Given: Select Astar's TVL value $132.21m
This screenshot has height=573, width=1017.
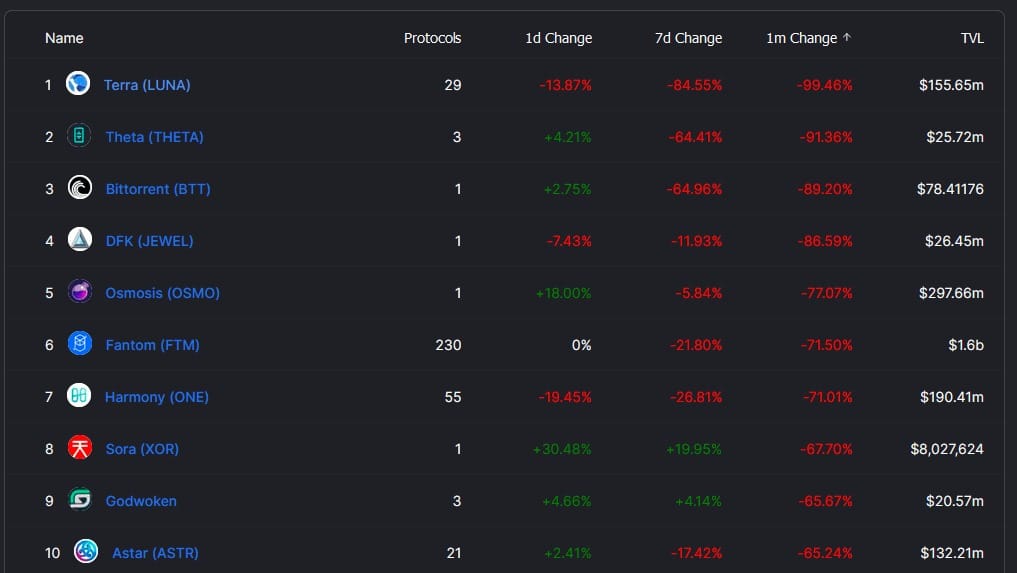Looking at the screenshot, I should (x=951, y=553).
